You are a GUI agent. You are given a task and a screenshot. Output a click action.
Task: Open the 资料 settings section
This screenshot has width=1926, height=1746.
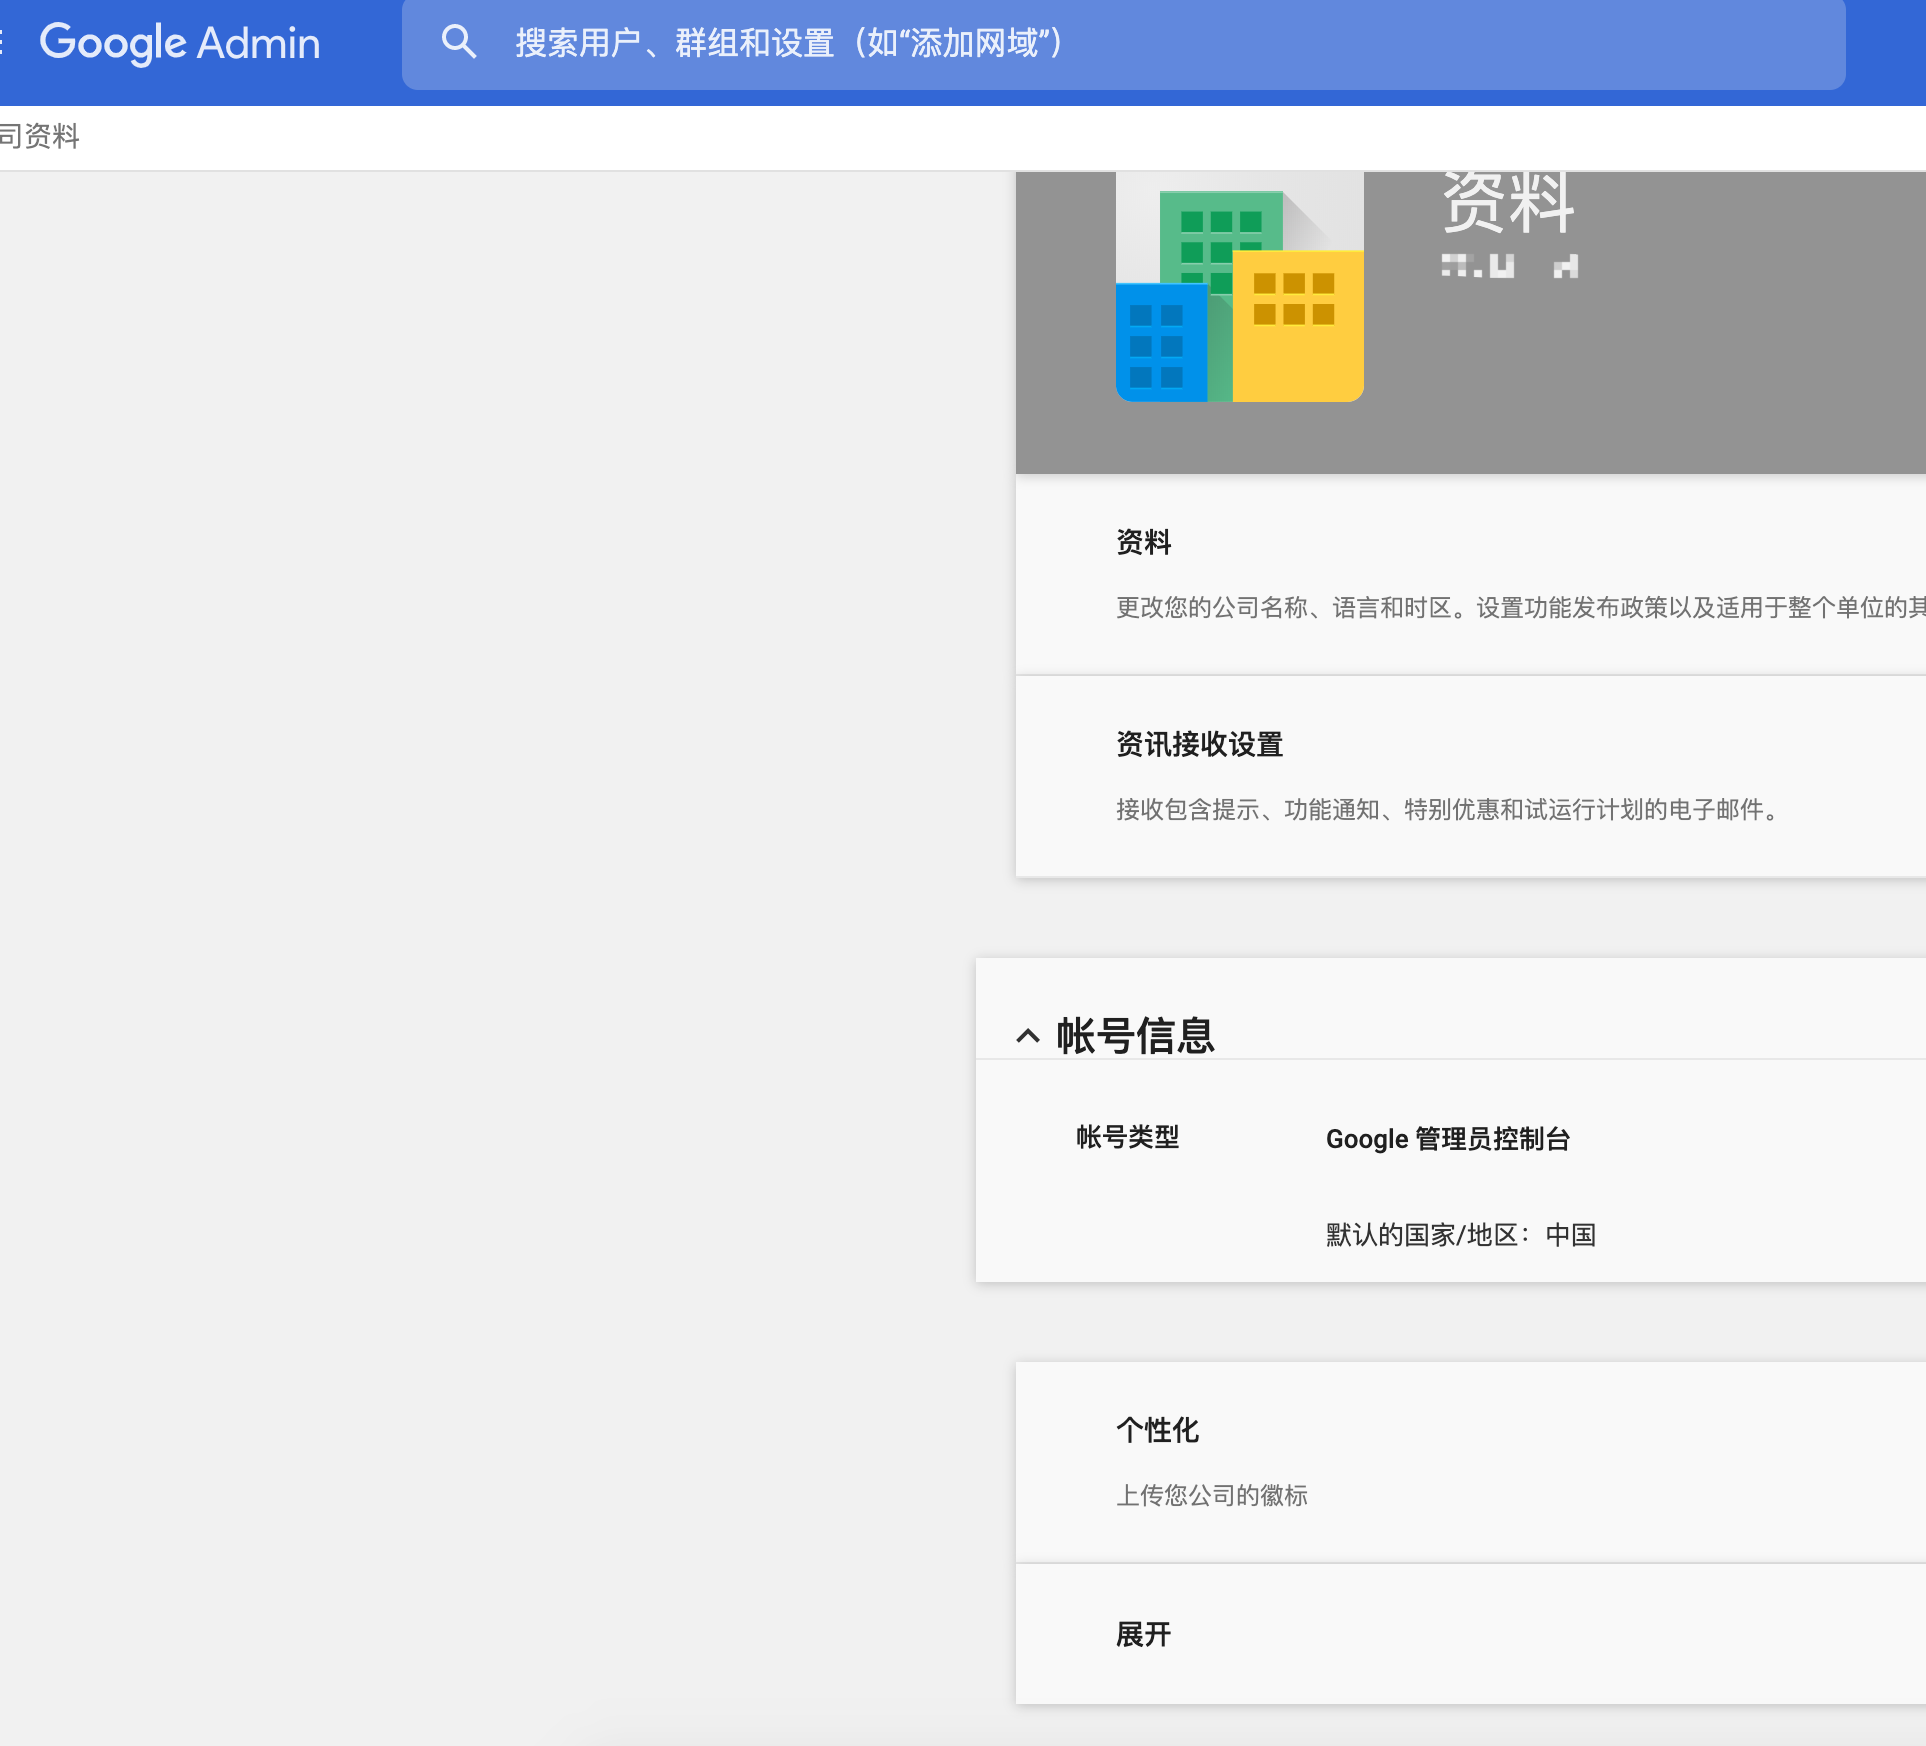(x=1143, y=542)
